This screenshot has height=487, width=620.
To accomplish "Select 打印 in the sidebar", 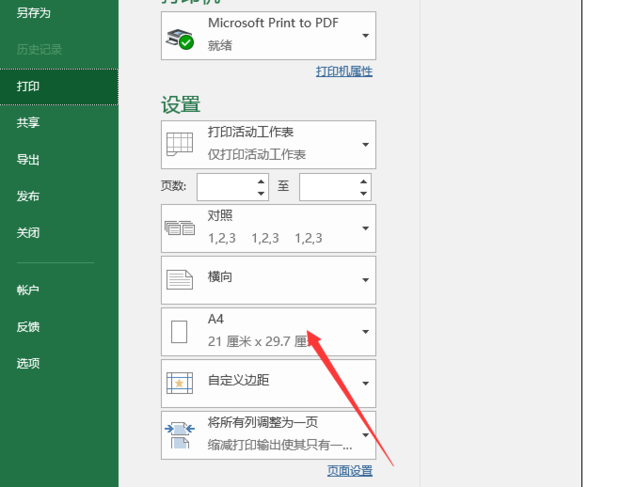I will point(59,87).
